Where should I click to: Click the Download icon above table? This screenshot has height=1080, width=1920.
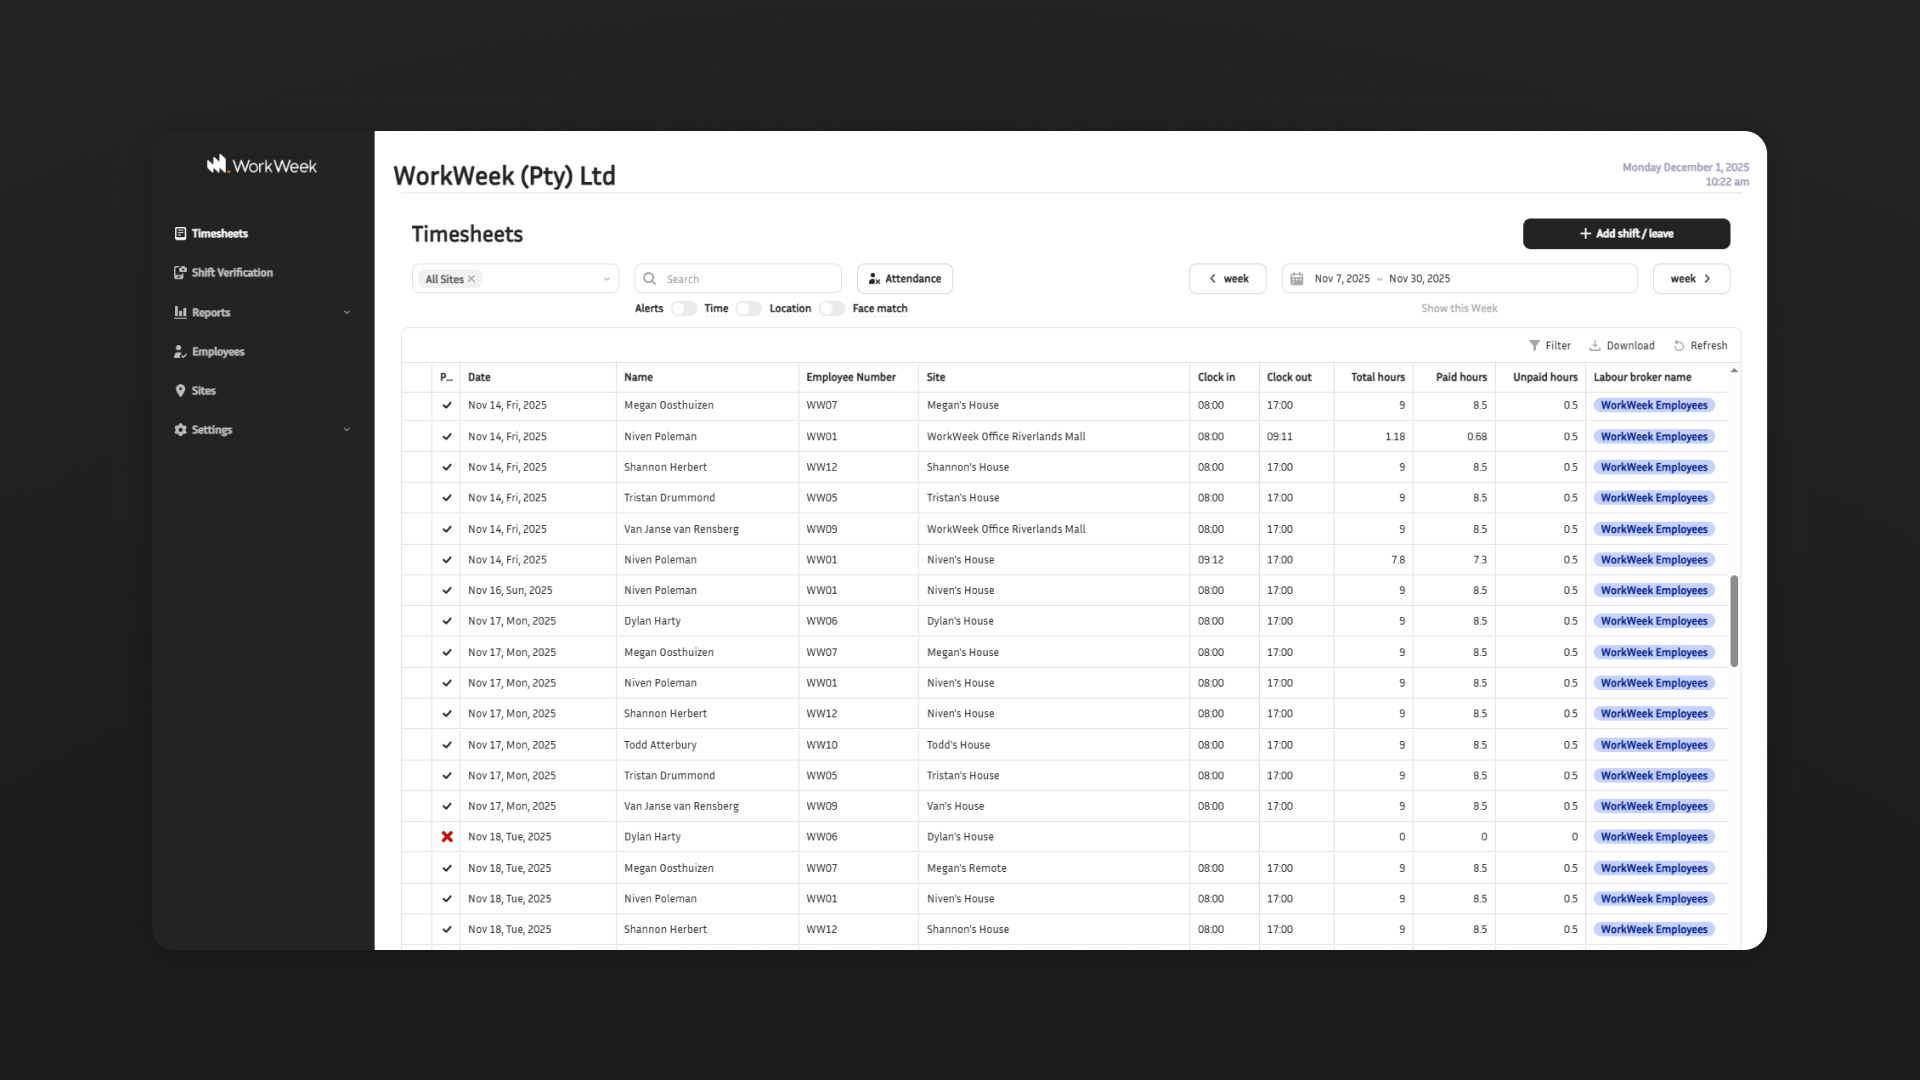pyautogui.click(x=1595, y=346)
